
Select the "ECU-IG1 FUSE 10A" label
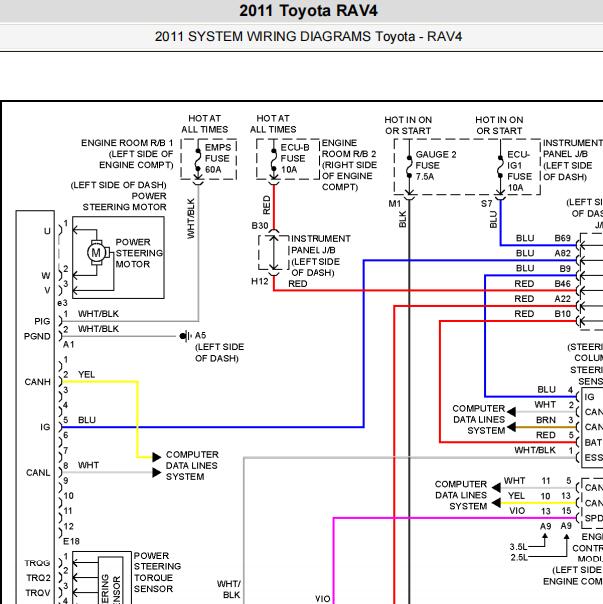pos(519,171)
